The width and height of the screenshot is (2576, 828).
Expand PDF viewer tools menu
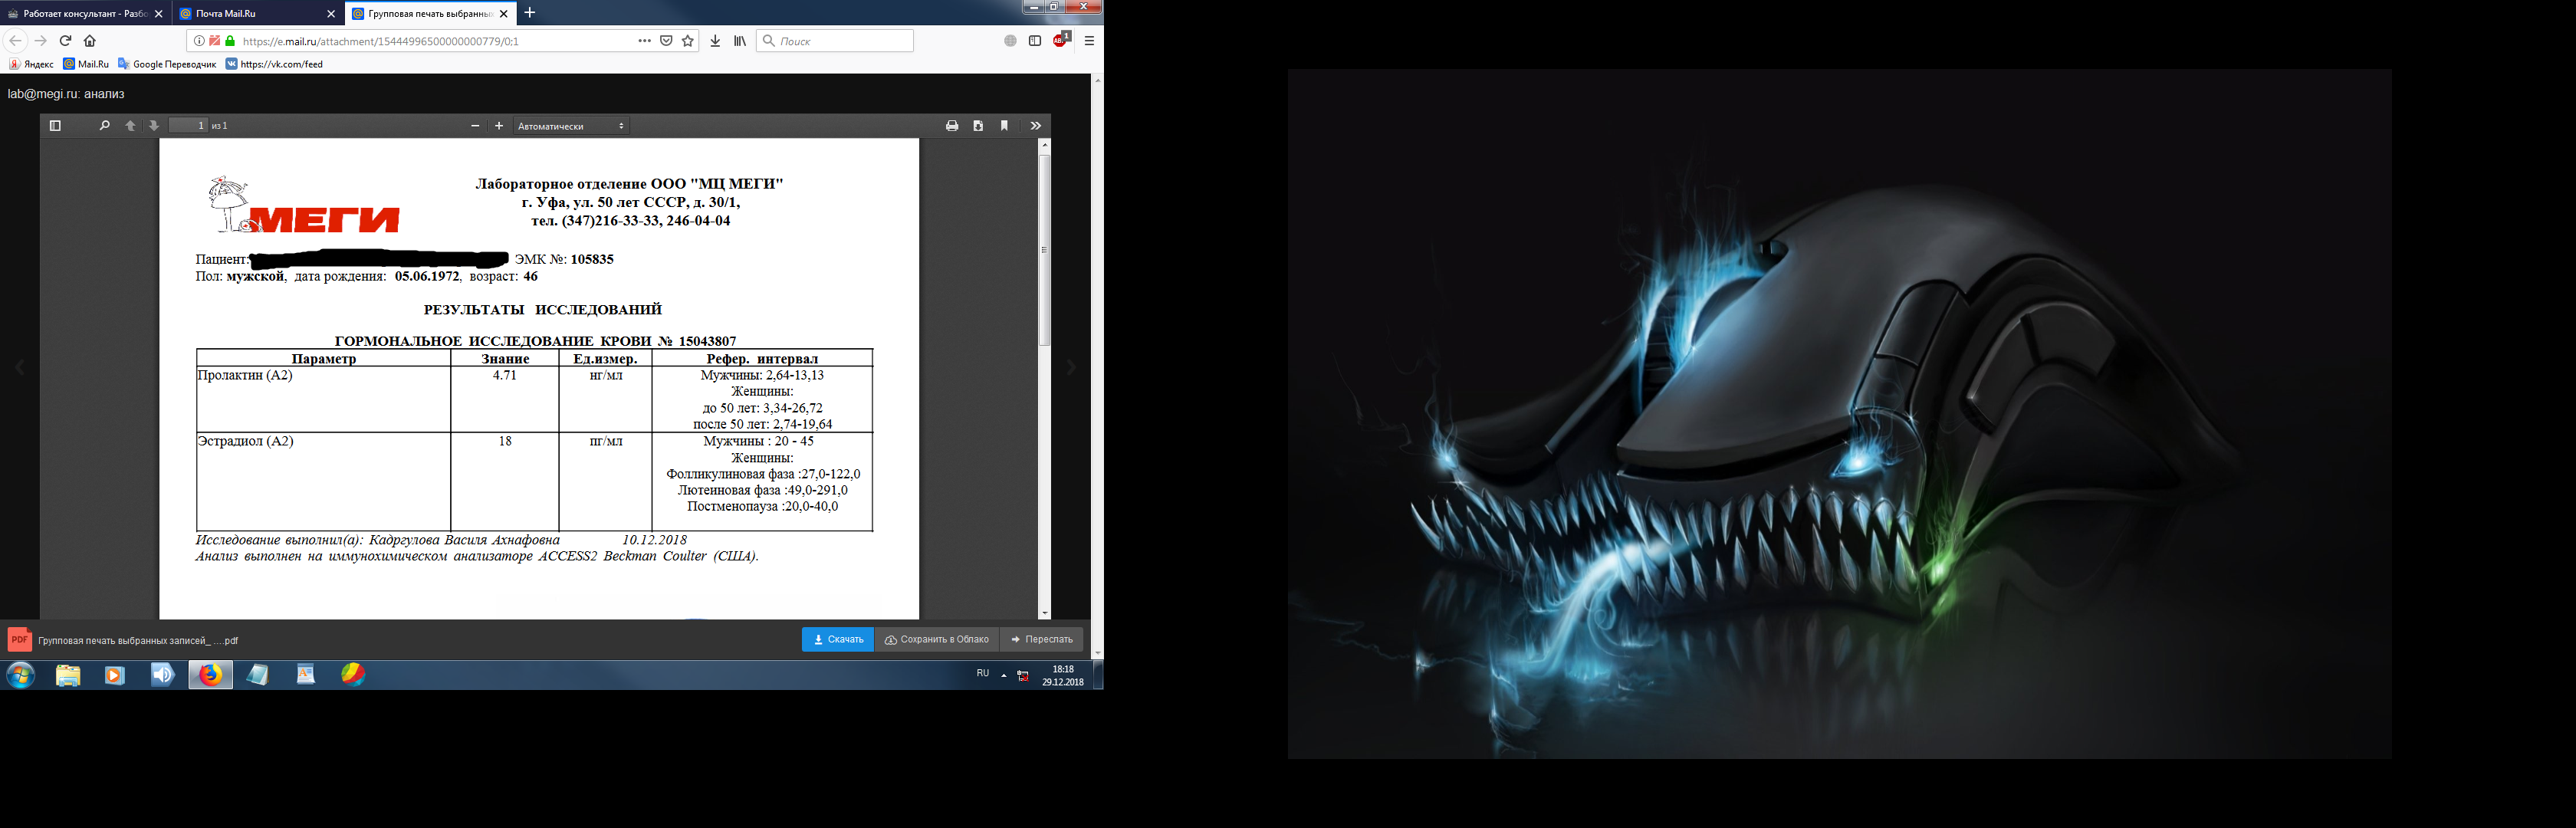[1036, 126]
